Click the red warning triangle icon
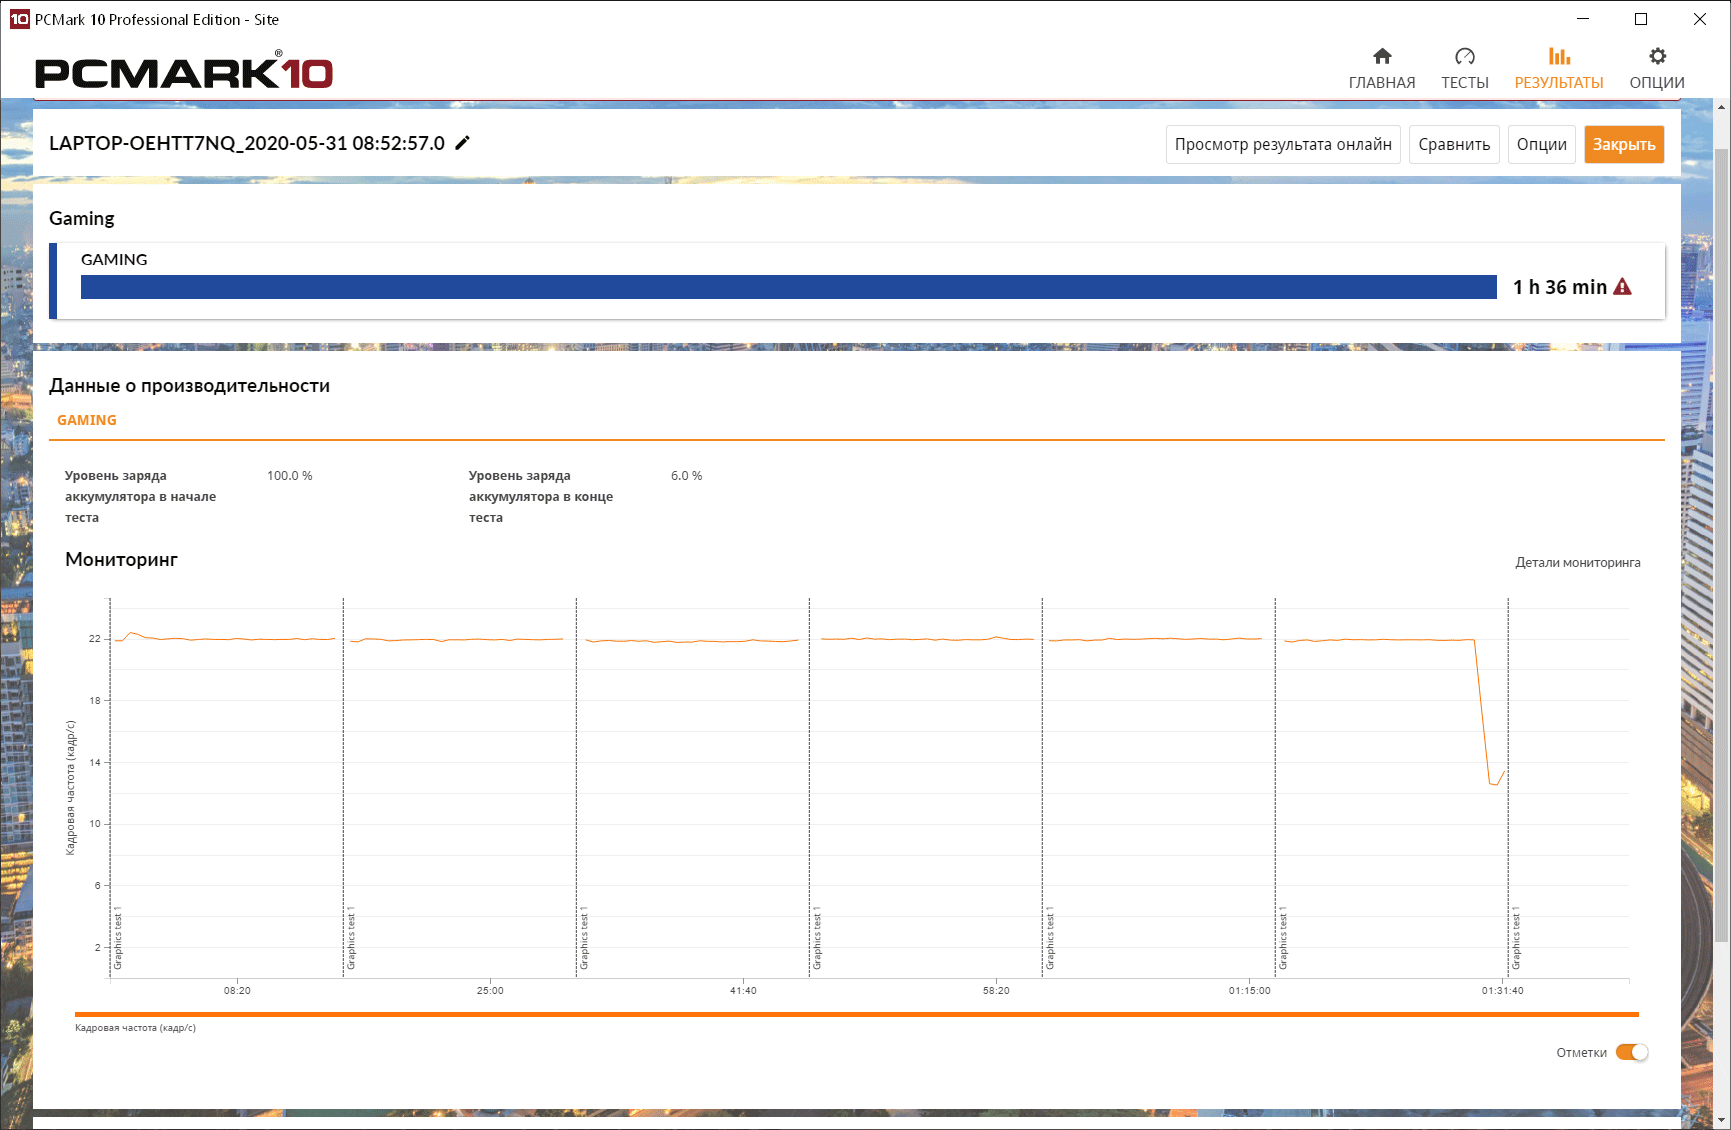 click(x=1622, y=287)
